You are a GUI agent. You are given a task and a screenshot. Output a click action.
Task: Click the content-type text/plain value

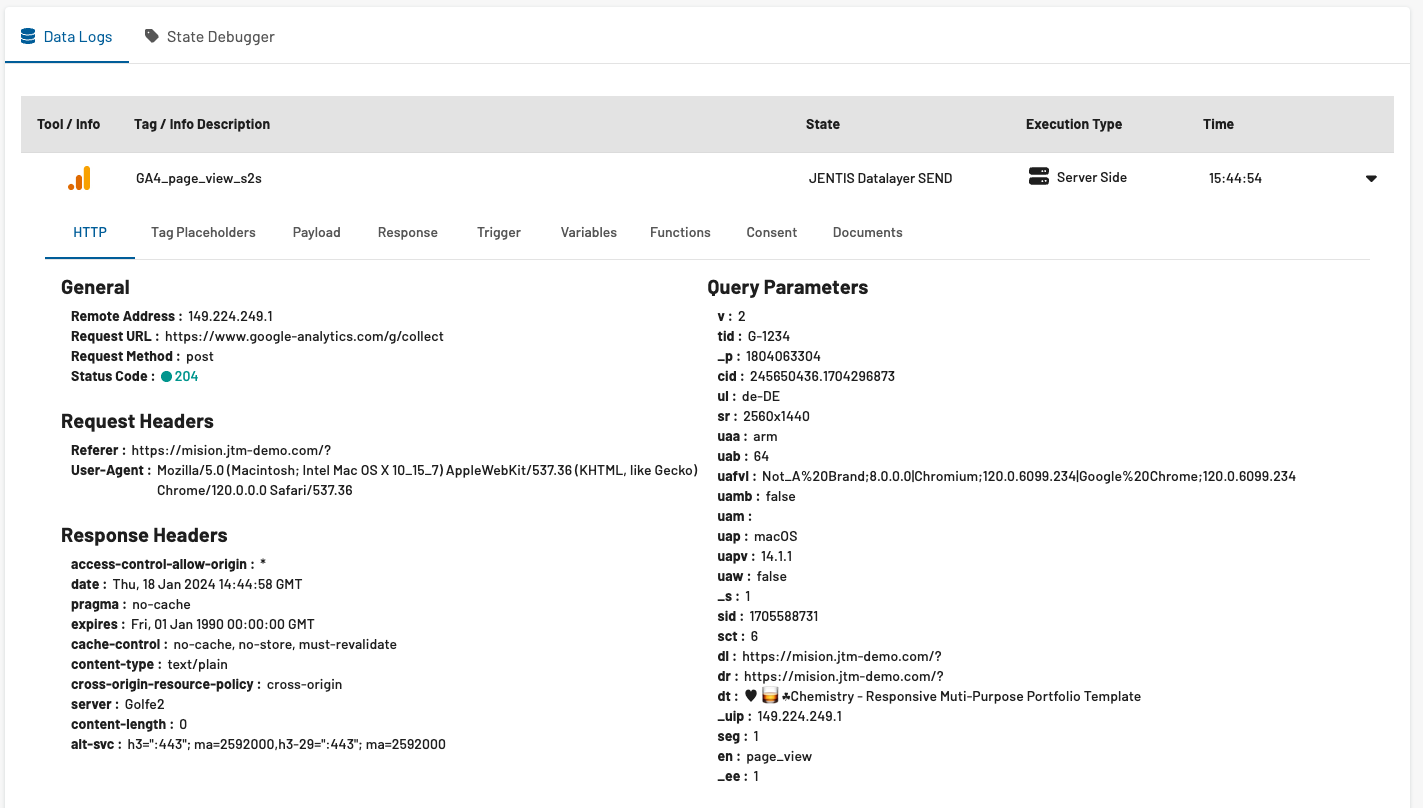coord(197,664)
